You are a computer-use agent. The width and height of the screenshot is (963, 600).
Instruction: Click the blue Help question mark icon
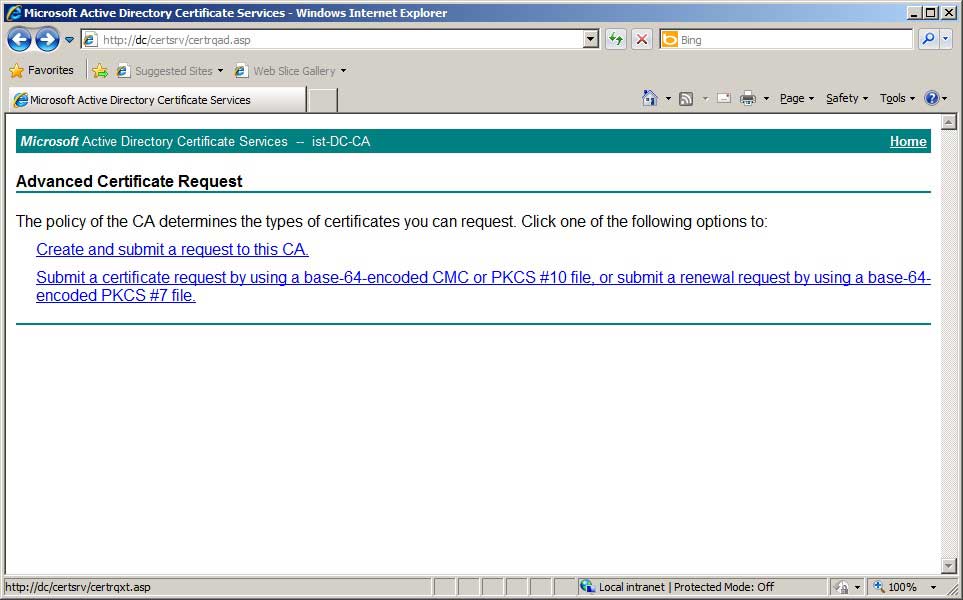coord(931,98)
